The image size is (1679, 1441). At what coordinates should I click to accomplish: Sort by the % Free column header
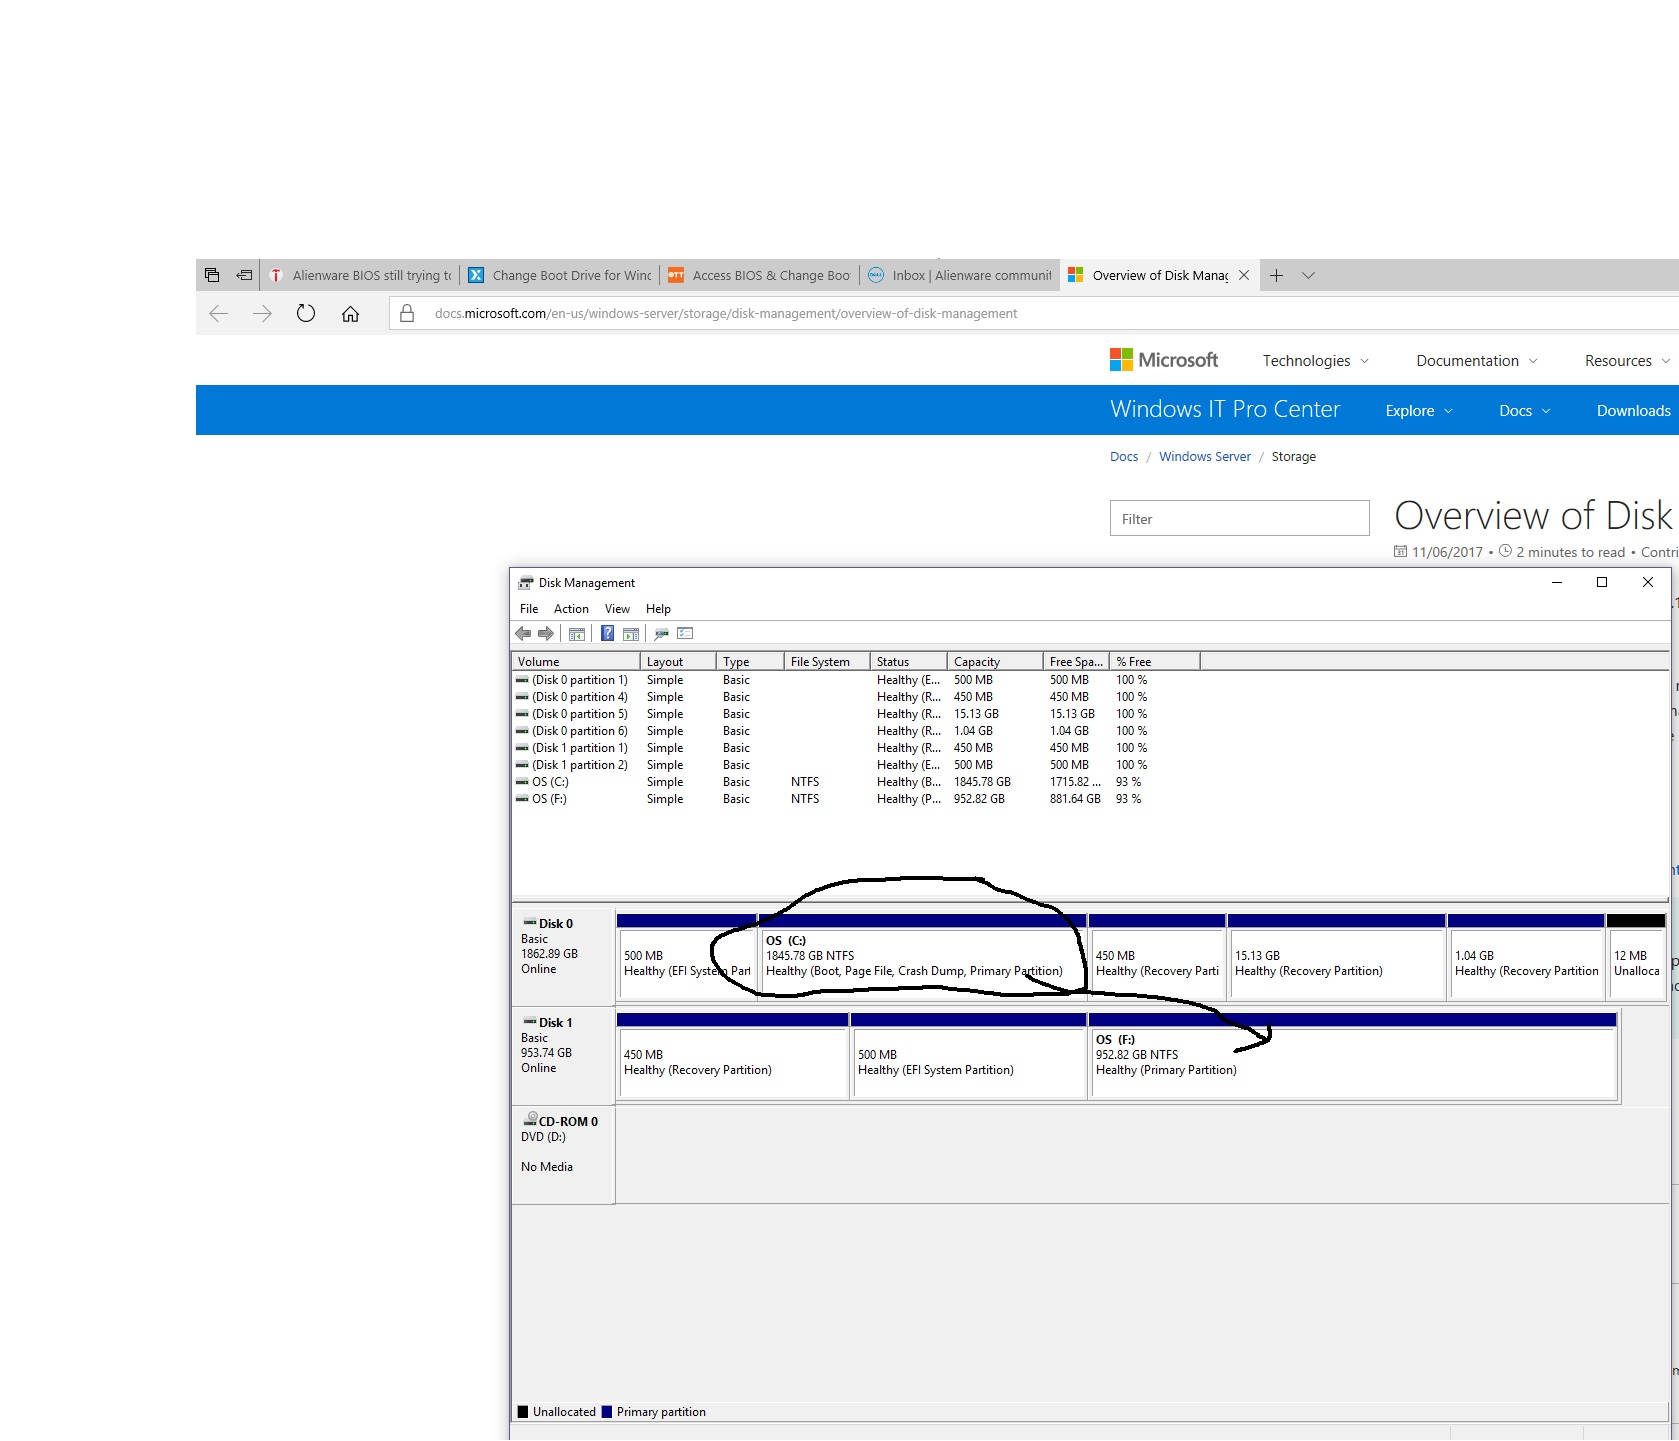(1155, 662)
